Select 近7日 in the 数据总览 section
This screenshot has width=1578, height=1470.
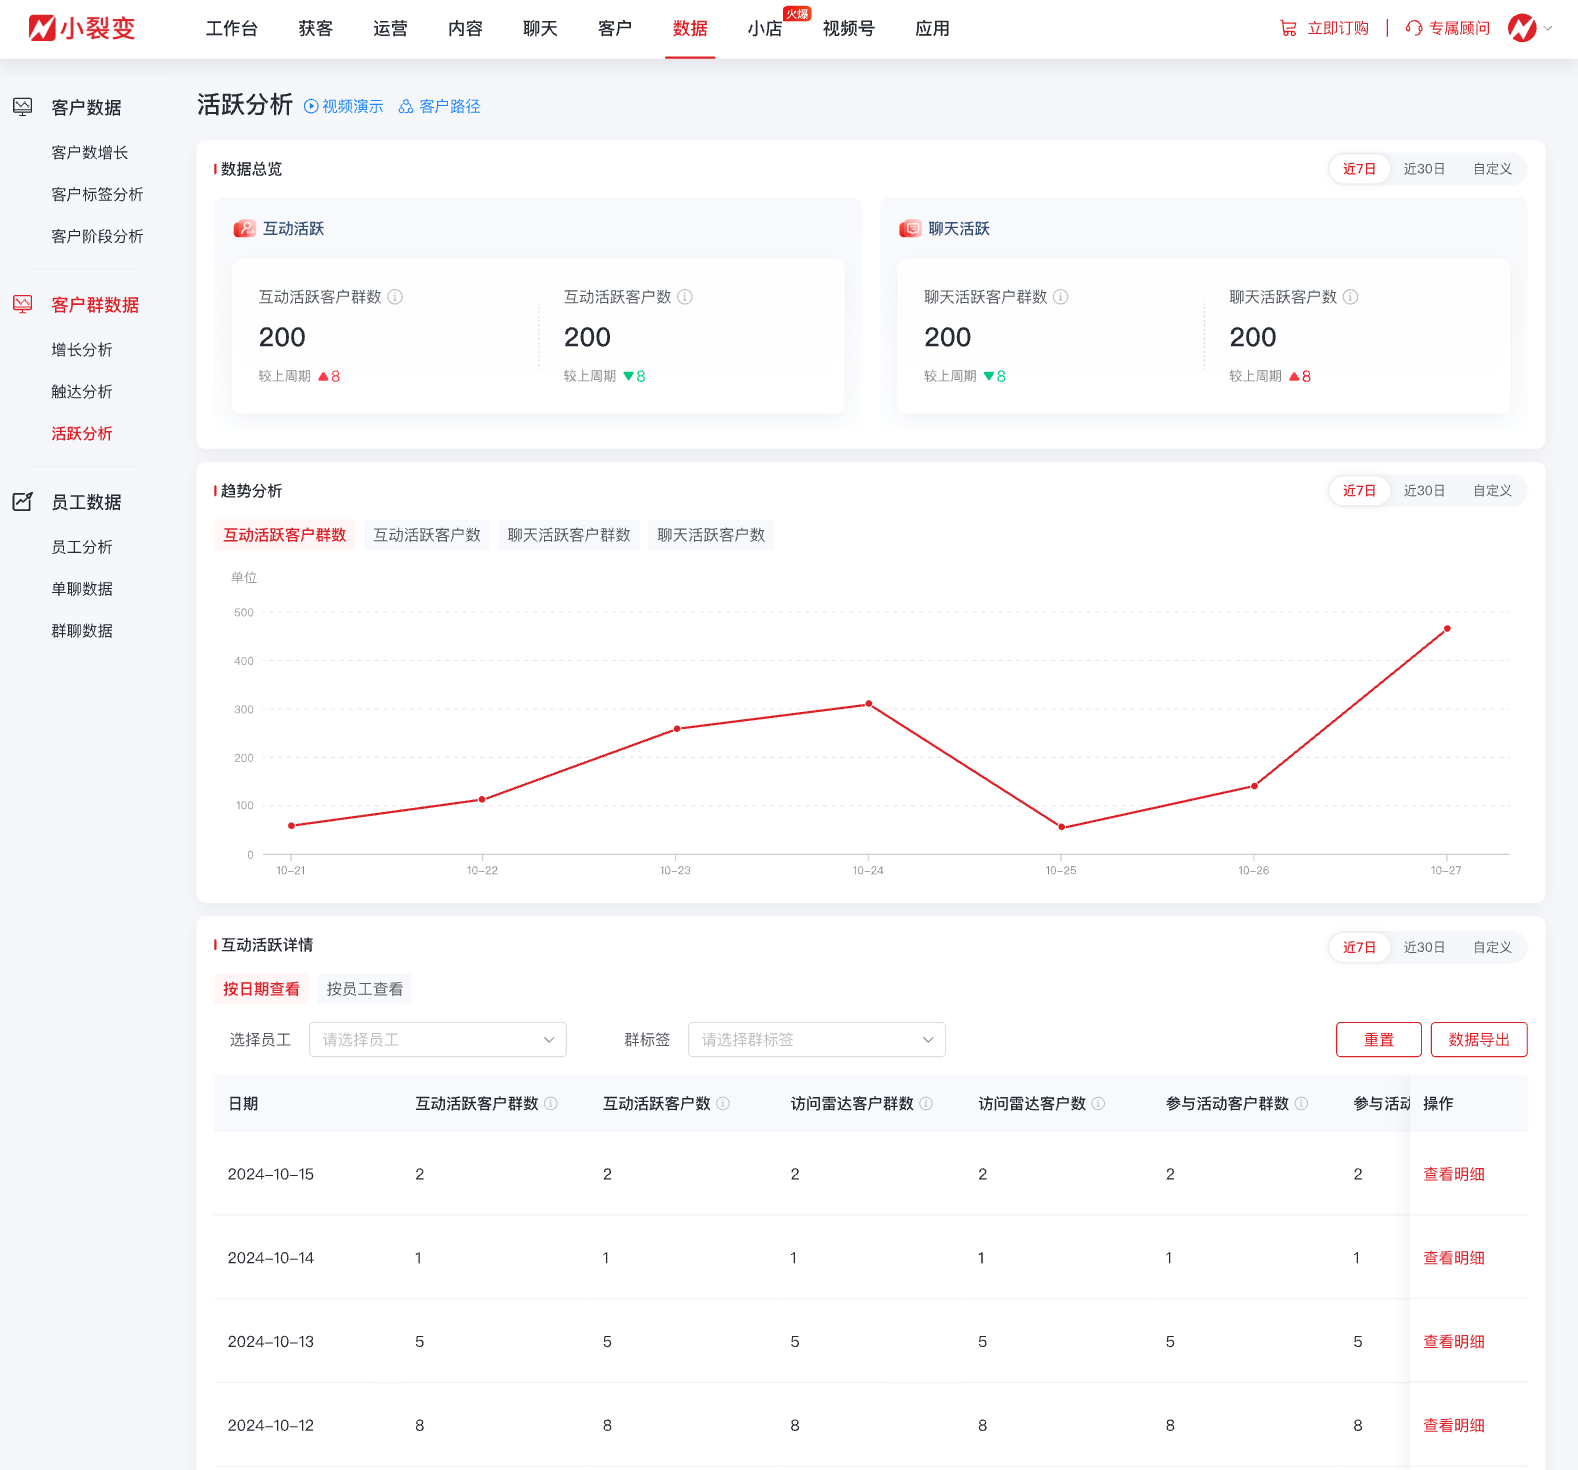1359,169
